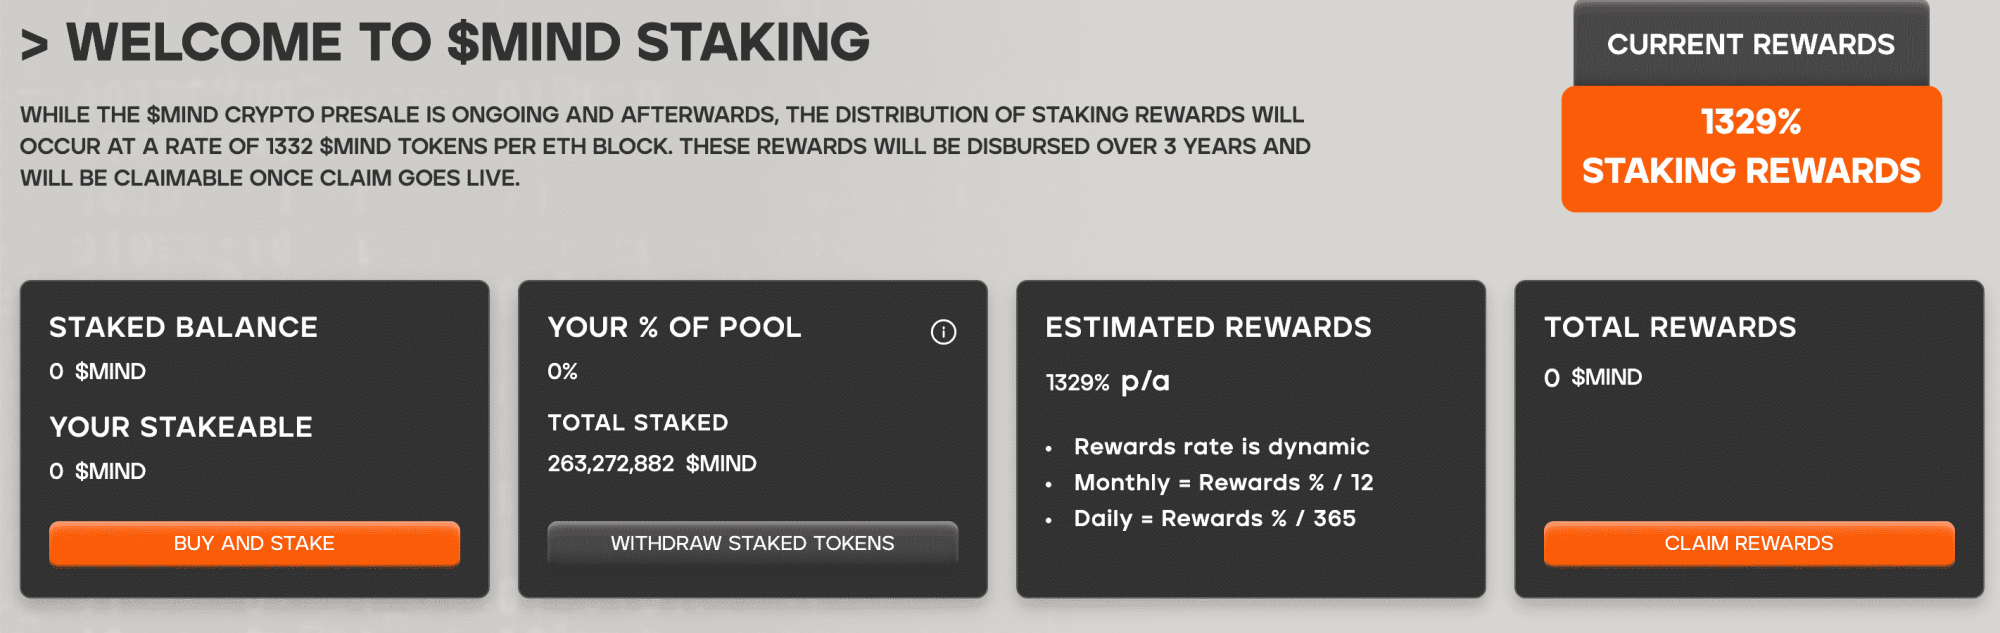This screenshot has height=633, width=2000.
Task: Select the Current Rewards tab label
Action: 1750,45
